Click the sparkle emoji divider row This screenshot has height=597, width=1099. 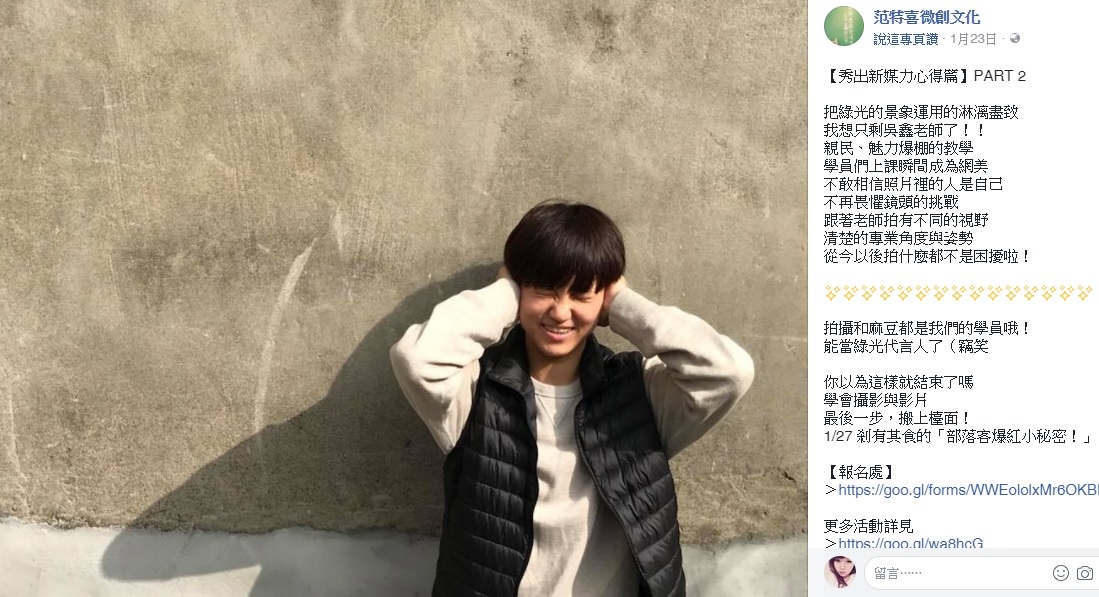coord(958,292)
